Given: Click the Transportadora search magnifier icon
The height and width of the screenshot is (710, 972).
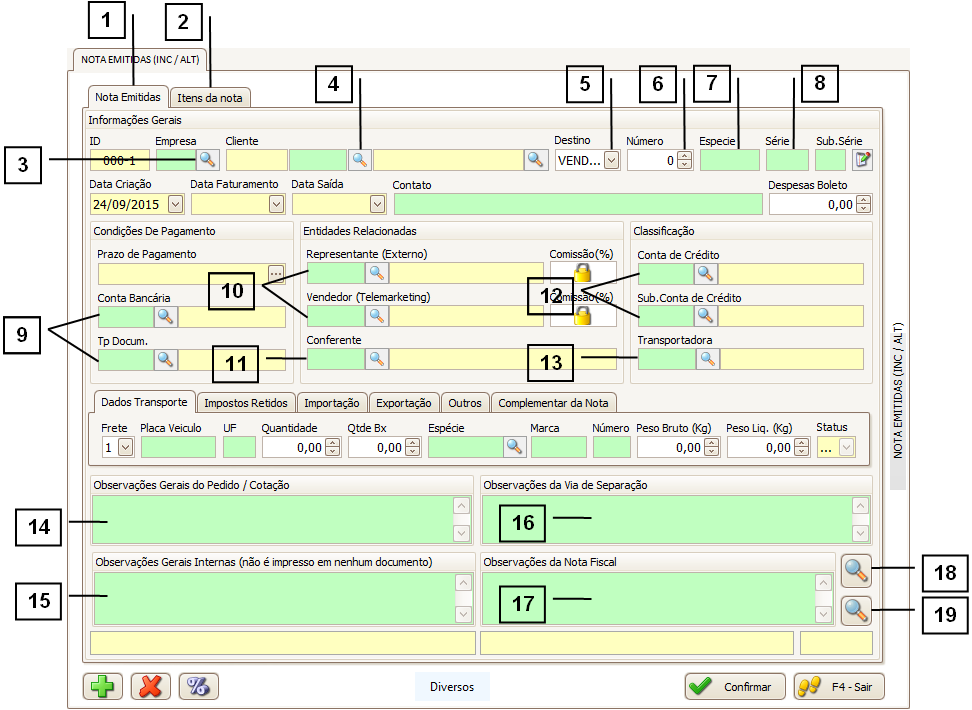Looking at the screenshot, I should (707, 359).
